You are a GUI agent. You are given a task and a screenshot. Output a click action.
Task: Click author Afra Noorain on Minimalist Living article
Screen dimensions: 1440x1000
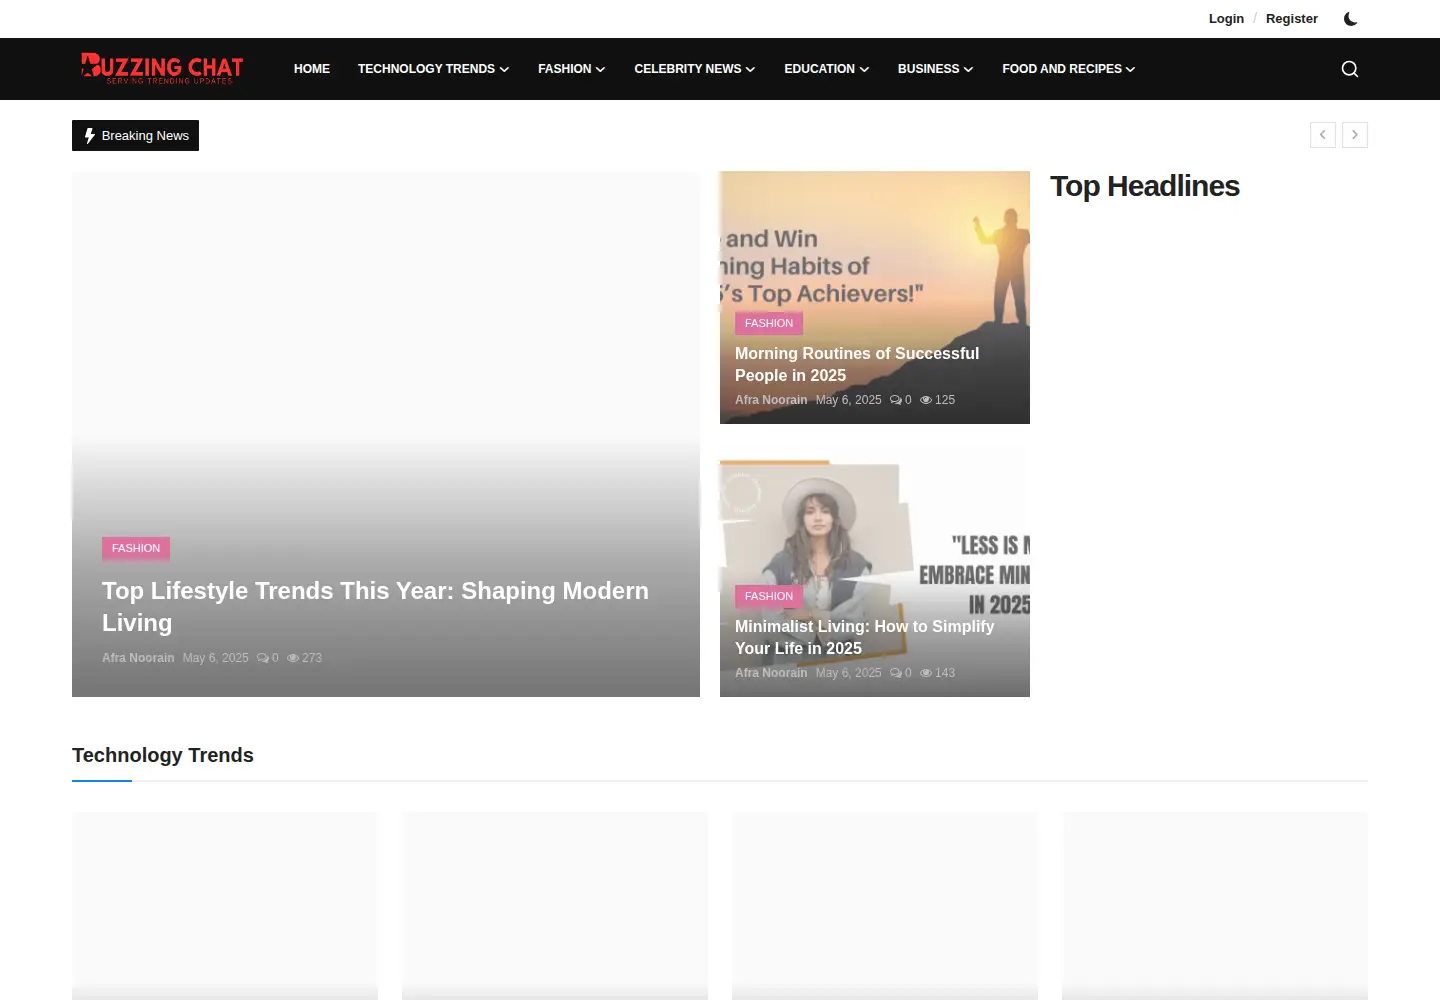(x=771, y=673)
